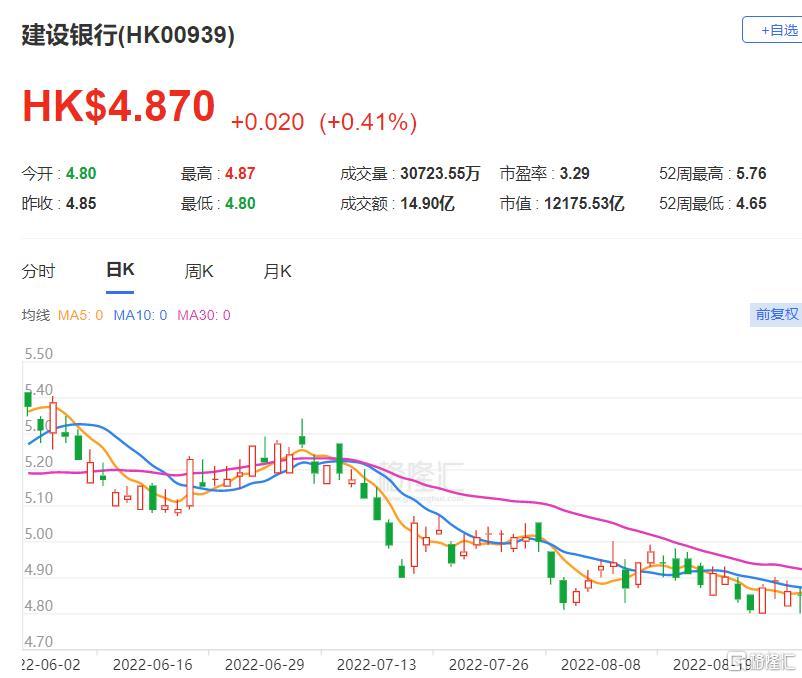Switch to the 分时 tab
This screenshot has width=802, height=678.
click(x=38, y=271)
